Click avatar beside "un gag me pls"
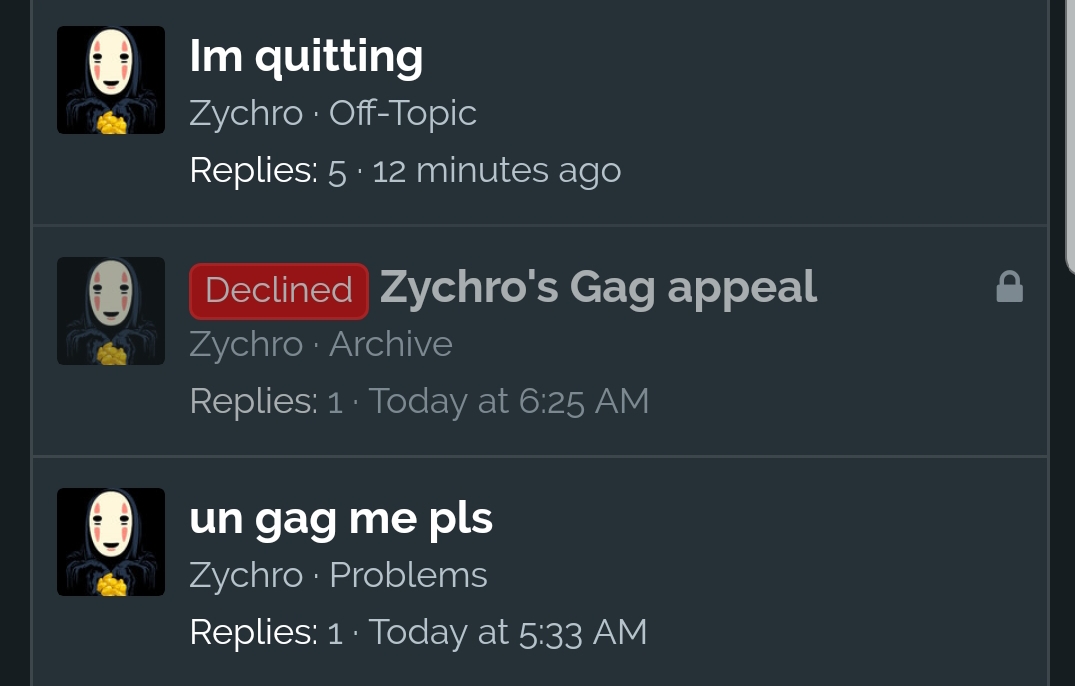 (x=111, y=542)
